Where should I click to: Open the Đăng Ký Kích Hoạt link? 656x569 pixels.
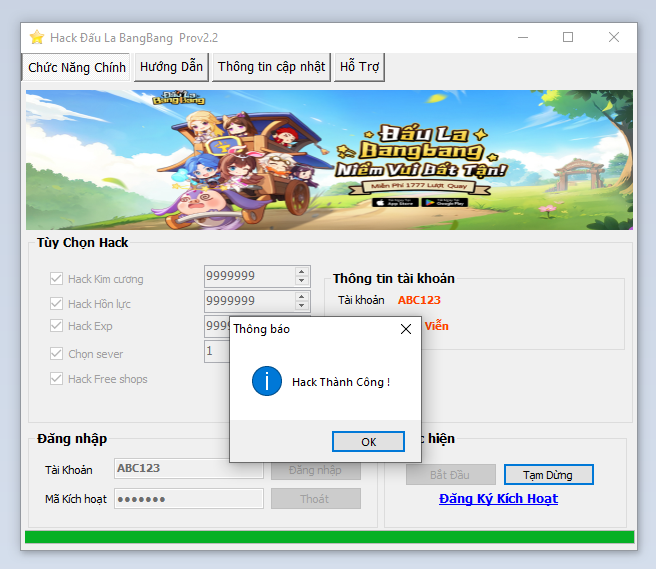(498, 499)
